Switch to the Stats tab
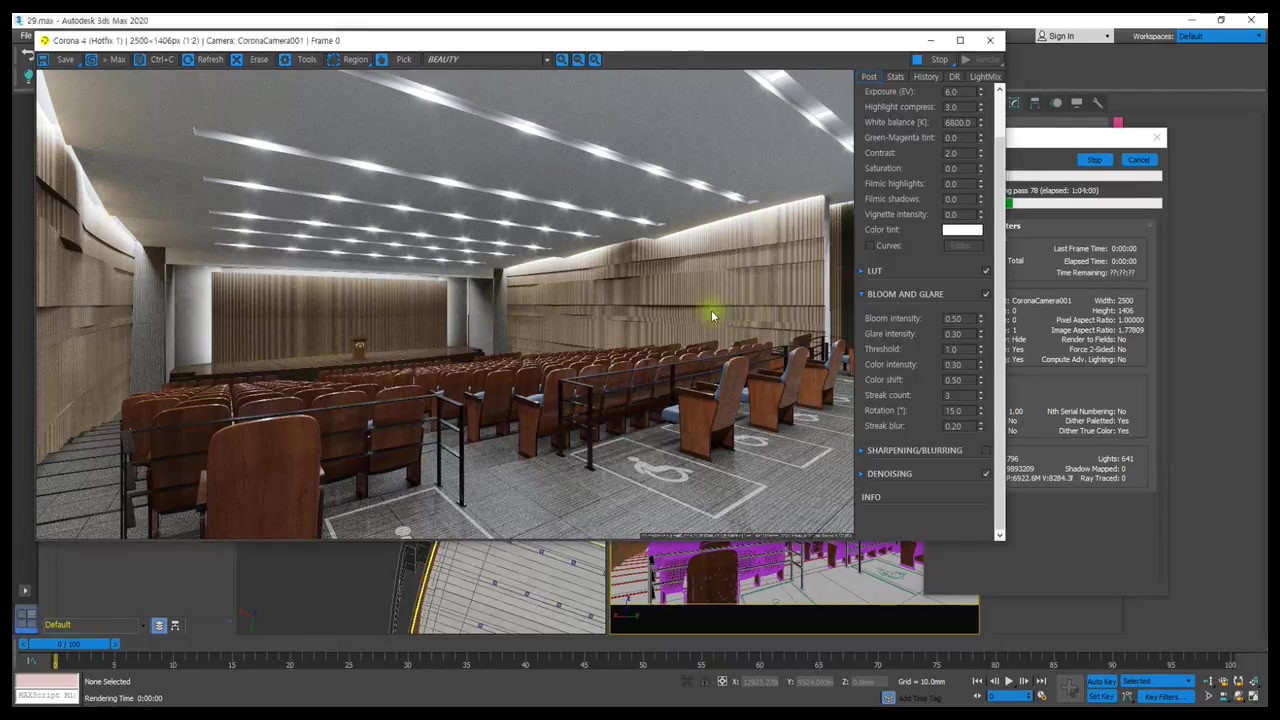The height and width of the screenshot is (720, 1280). click(x=895, y=77)
